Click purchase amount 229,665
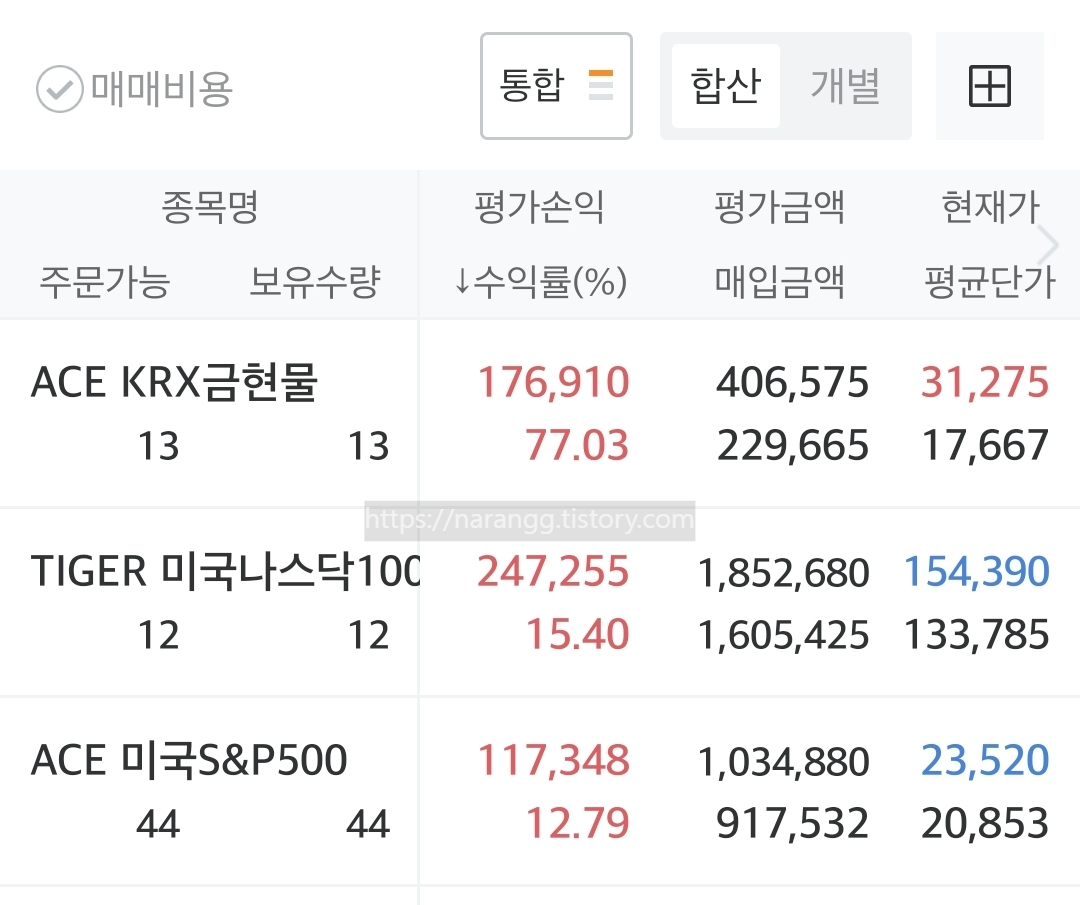The width and height of the screenshot is (1080, 905). pos(793,445)
